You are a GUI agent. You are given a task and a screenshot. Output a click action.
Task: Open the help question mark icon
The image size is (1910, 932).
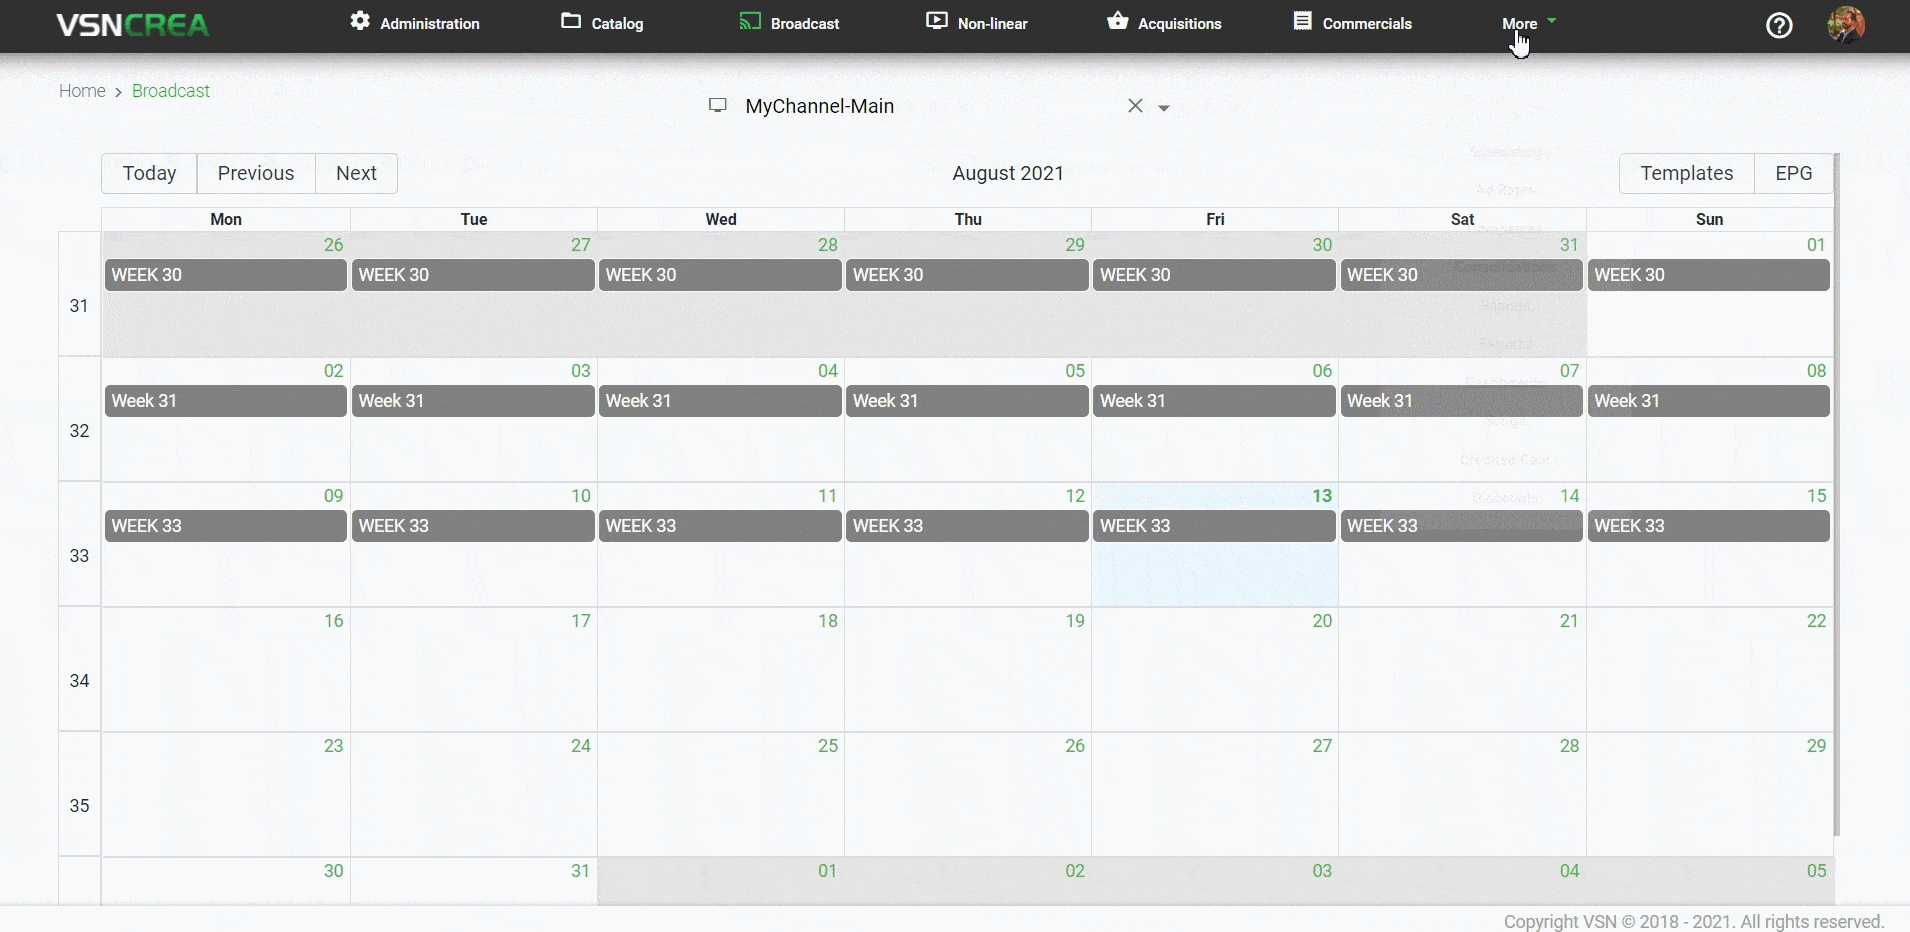[x=1779, y=25]
